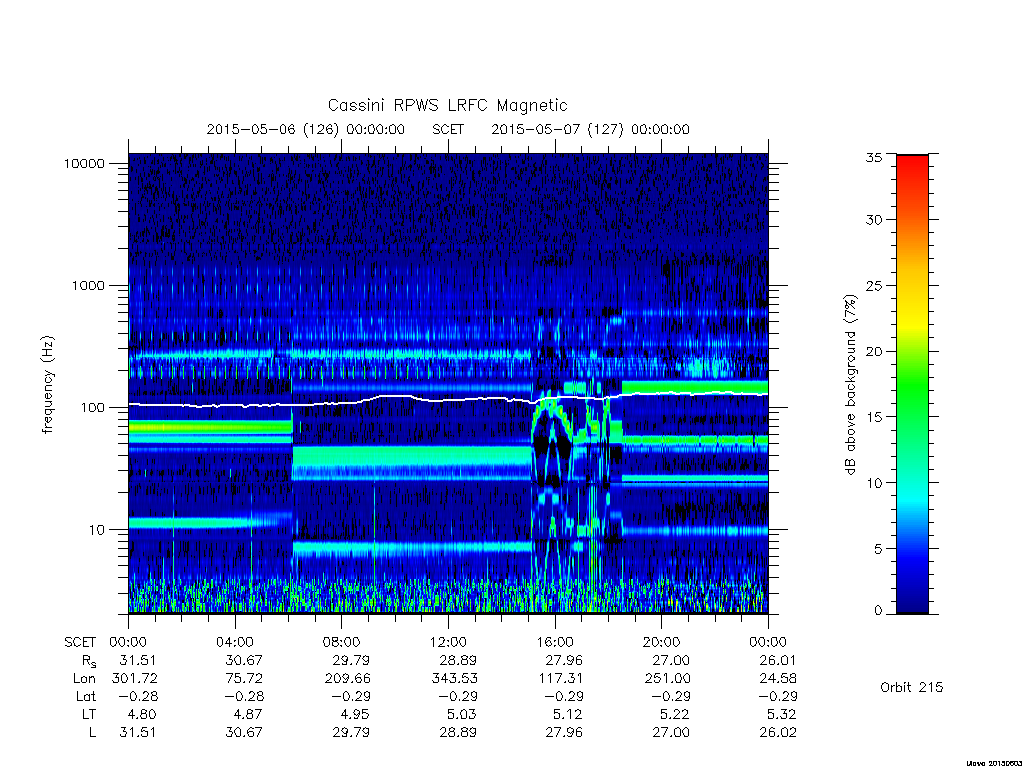Click the "25" colorbar tick label
This screenshot has width=1024, height=768.
coord(873,286)
